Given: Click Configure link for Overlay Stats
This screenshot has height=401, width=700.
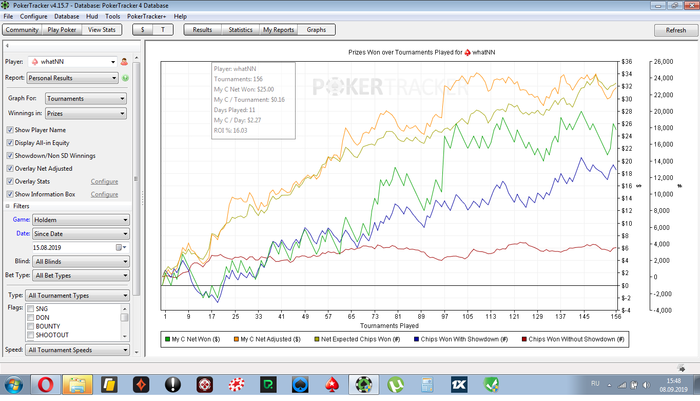Looking at the screenshot, I should [x=104, y=181].
